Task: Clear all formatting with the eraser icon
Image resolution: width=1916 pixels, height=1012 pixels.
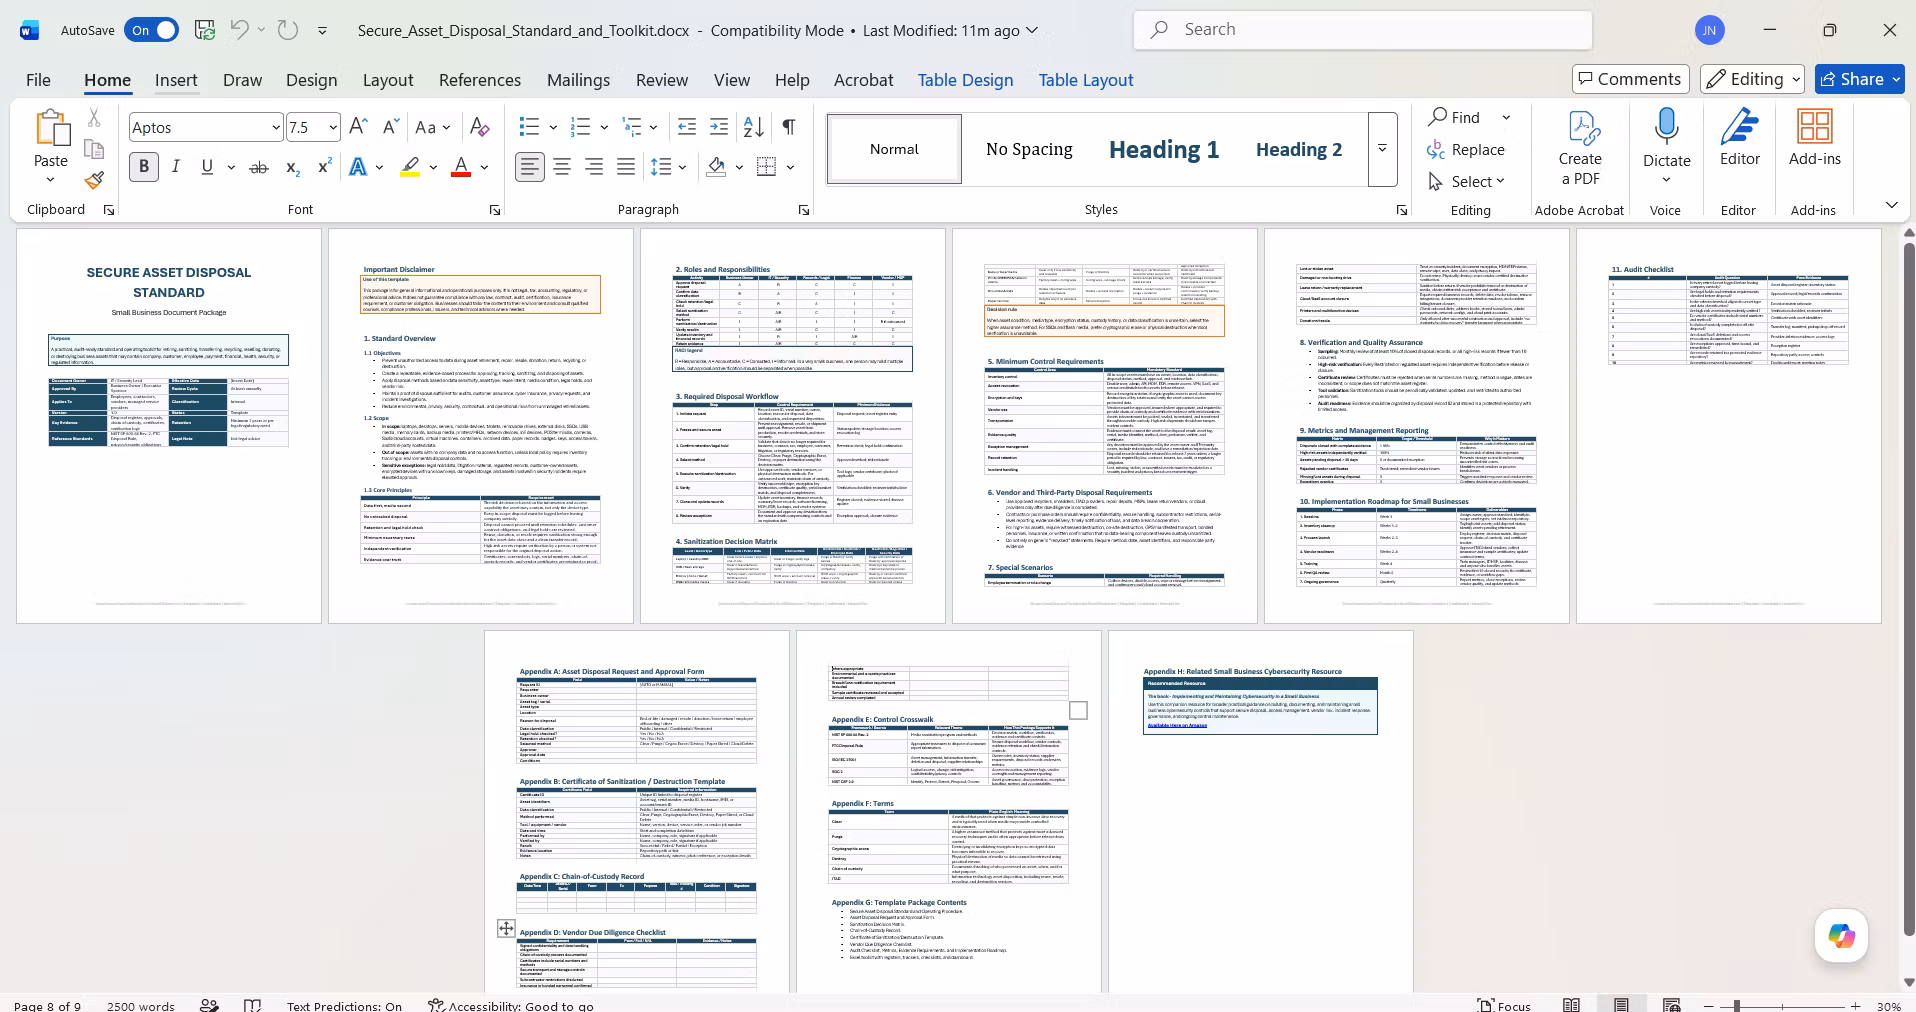Action: (480, 127)
